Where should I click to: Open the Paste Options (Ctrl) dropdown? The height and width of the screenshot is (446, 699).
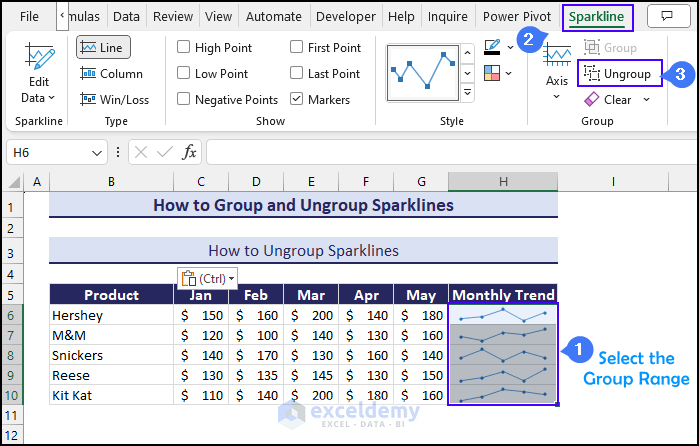coord(207,278)
